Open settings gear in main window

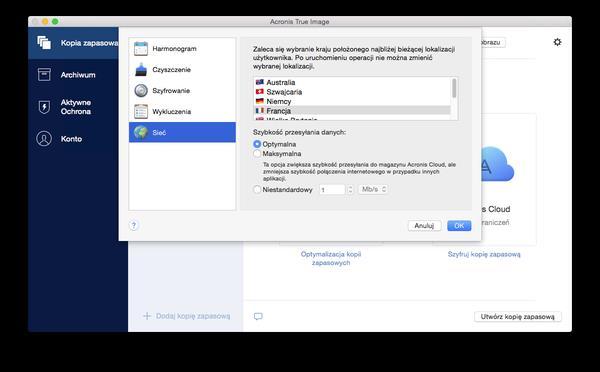558,42
